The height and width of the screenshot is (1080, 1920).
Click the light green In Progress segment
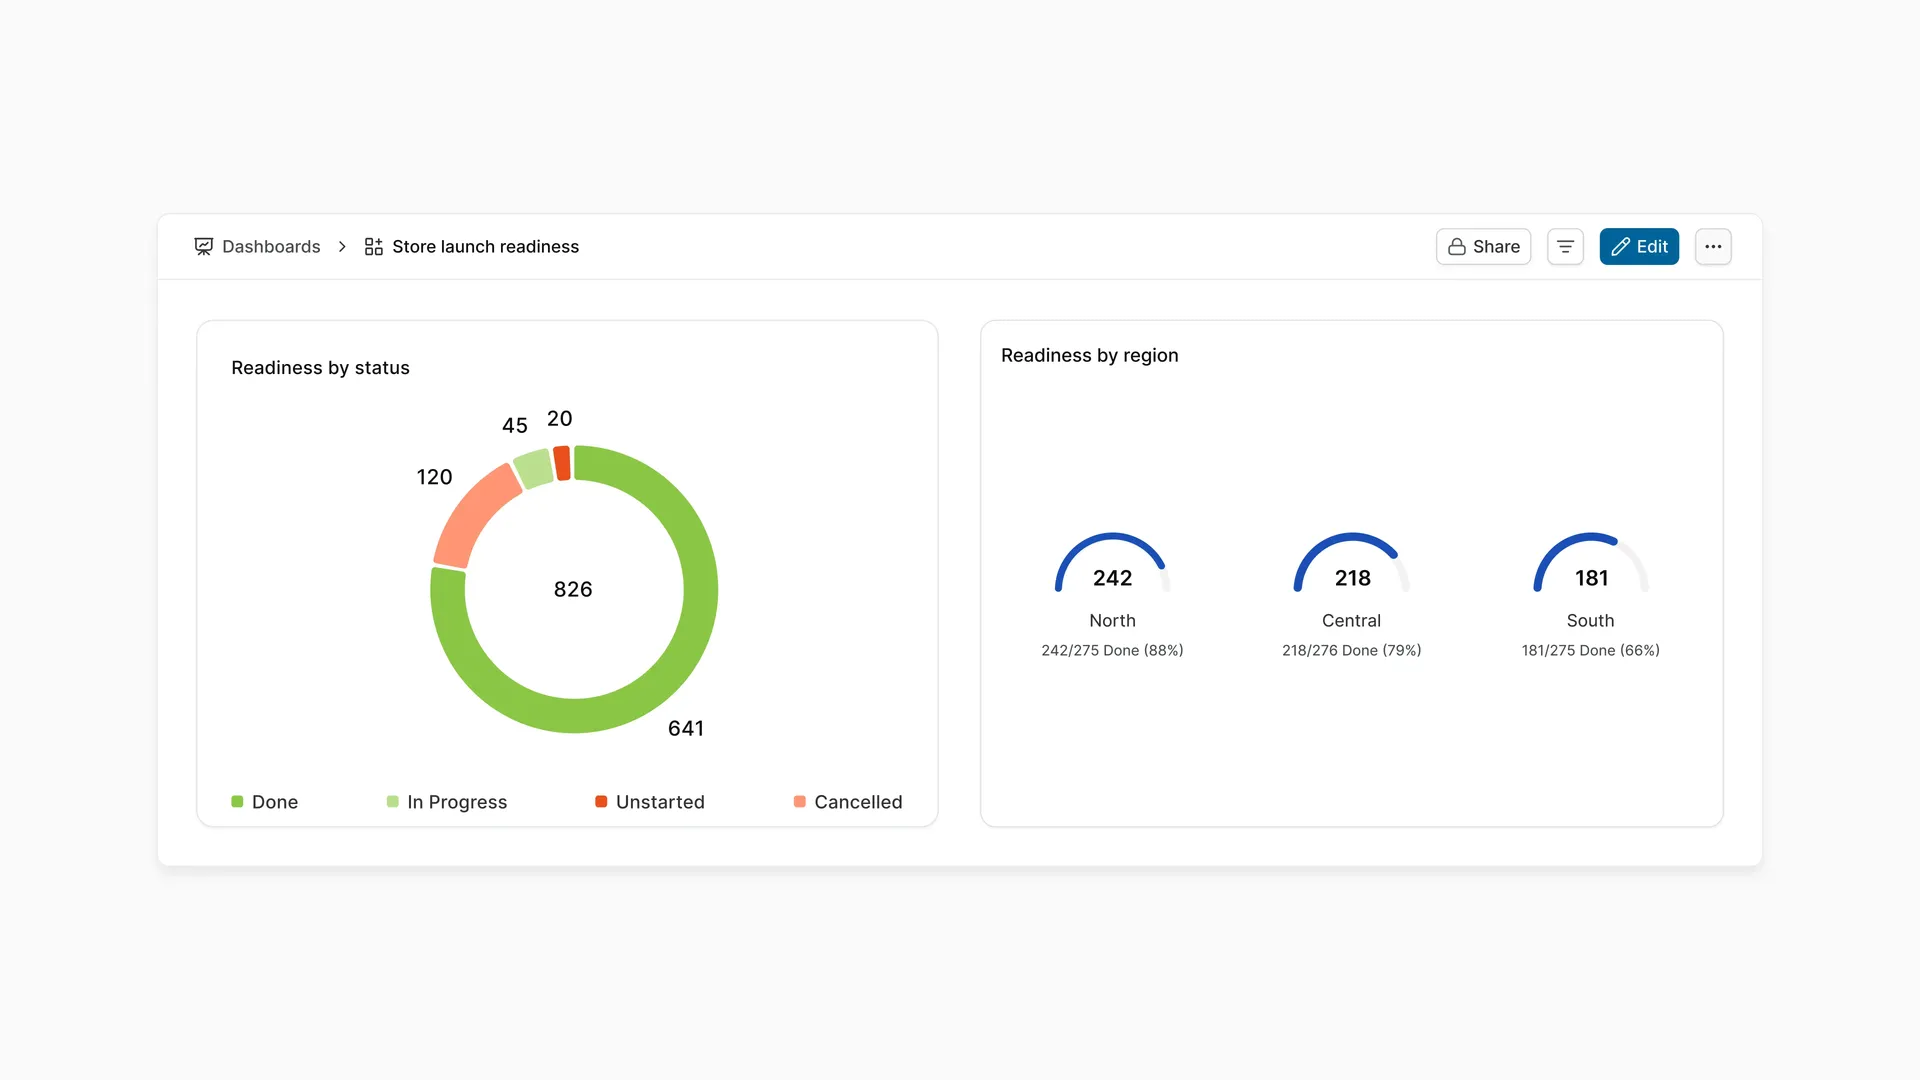(534, 468)
